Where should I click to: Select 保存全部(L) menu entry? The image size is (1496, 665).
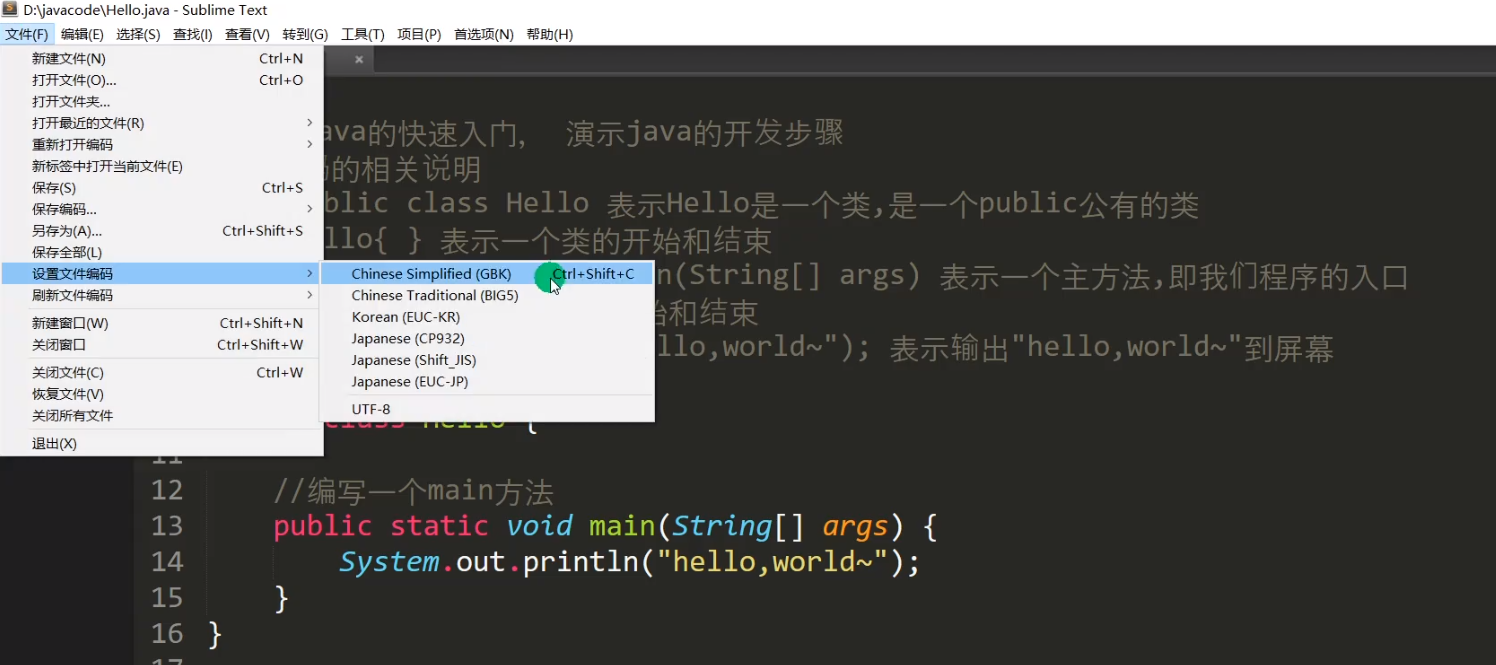(x=162, y=252)
